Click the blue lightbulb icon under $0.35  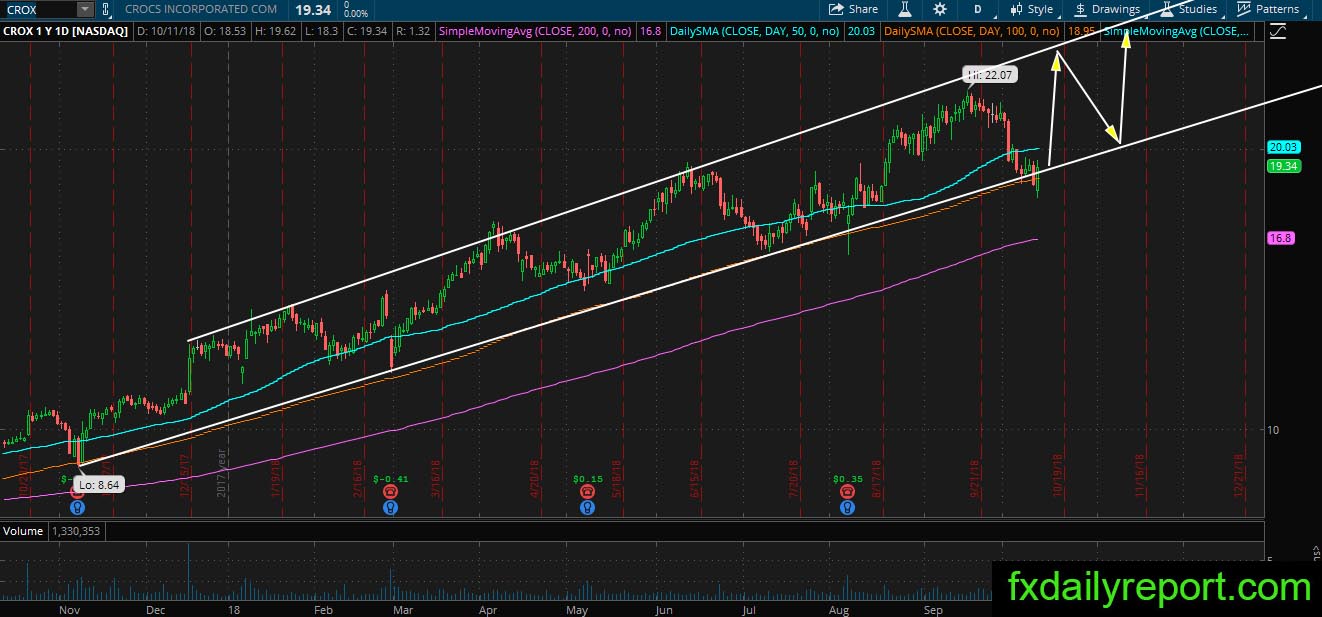(847, 508)
